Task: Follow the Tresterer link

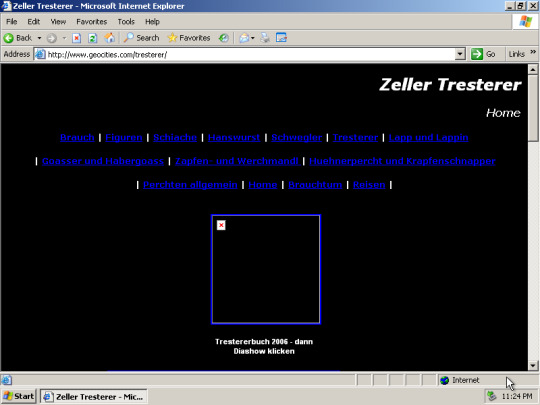Action: 355,137
